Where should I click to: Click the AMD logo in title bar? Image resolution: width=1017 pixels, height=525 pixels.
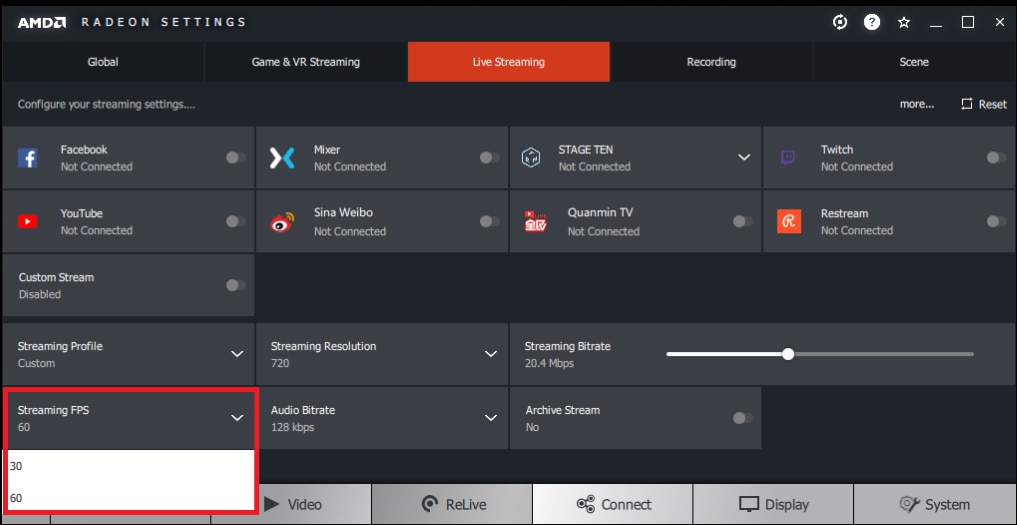42,23
